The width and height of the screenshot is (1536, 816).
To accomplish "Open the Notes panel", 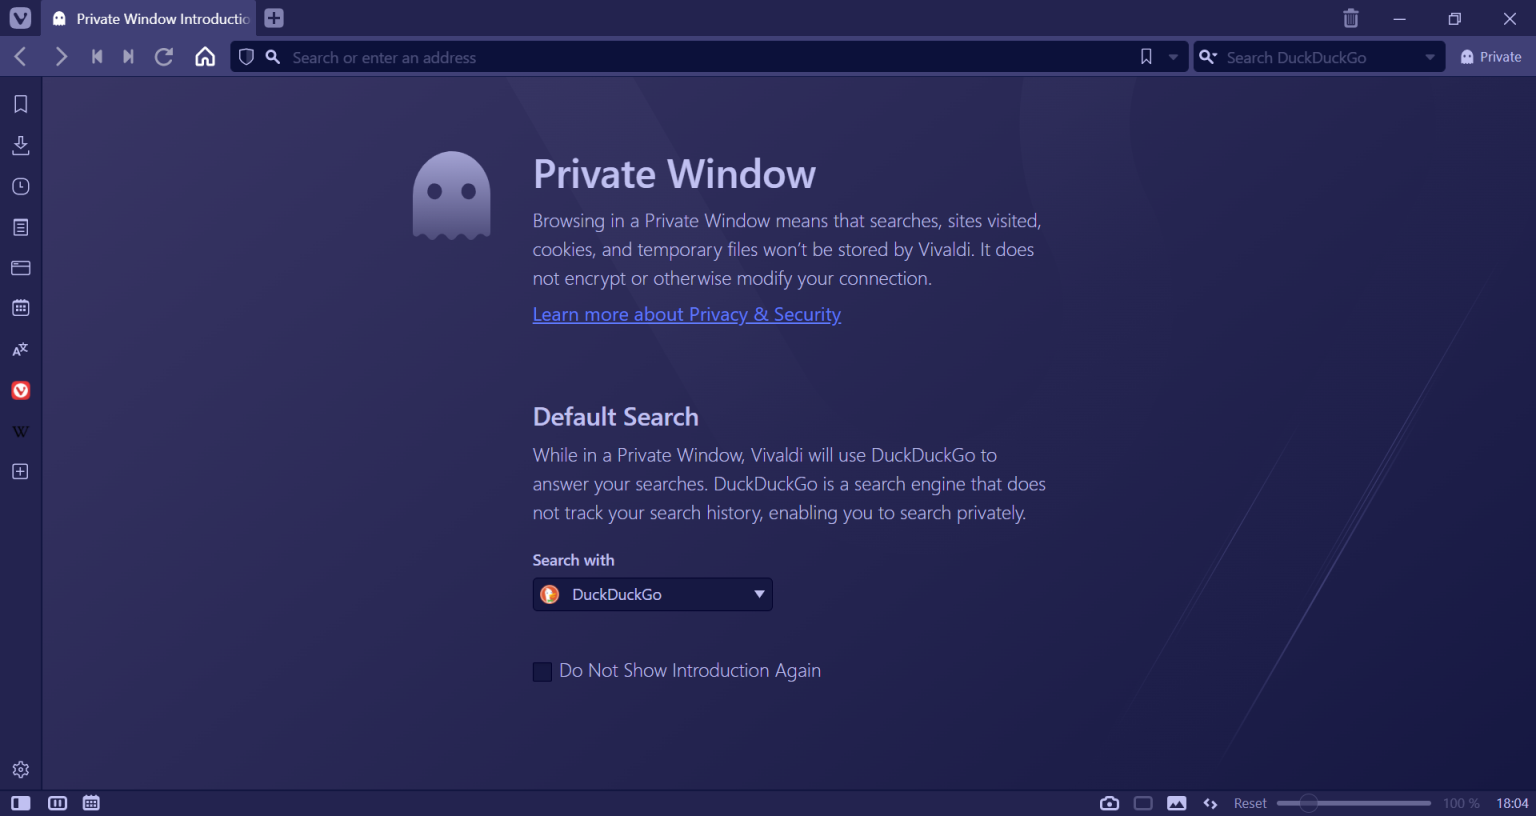I will [20, 228].
